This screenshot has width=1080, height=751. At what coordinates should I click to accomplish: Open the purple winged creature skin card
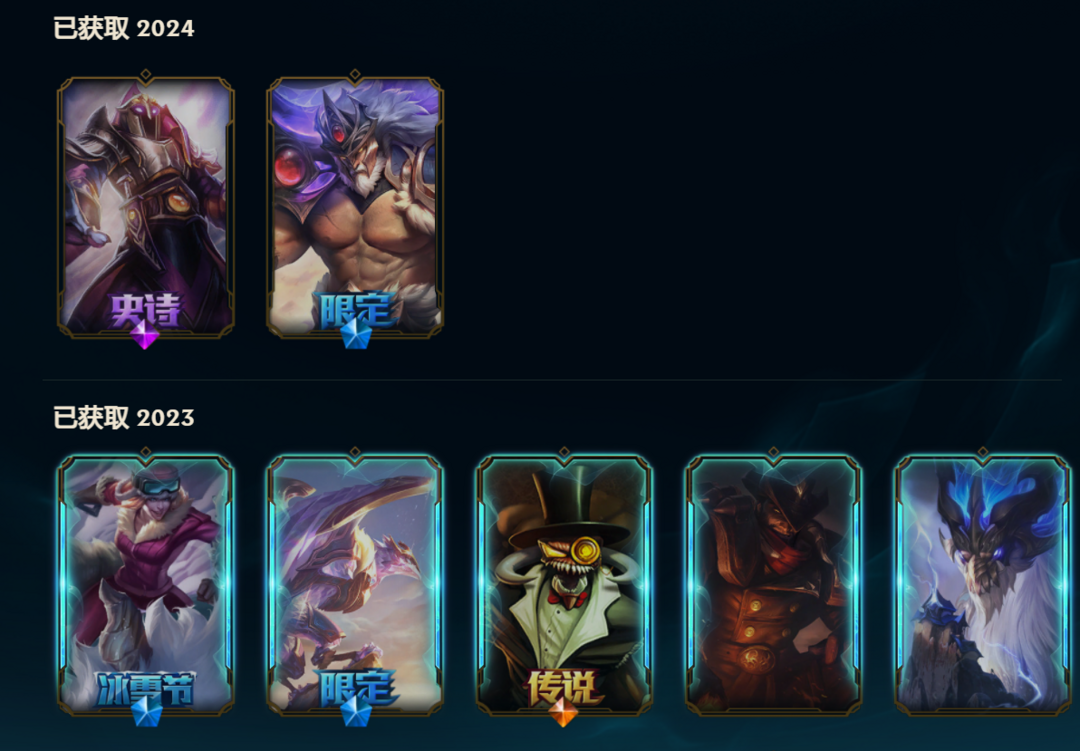[355, 584]
